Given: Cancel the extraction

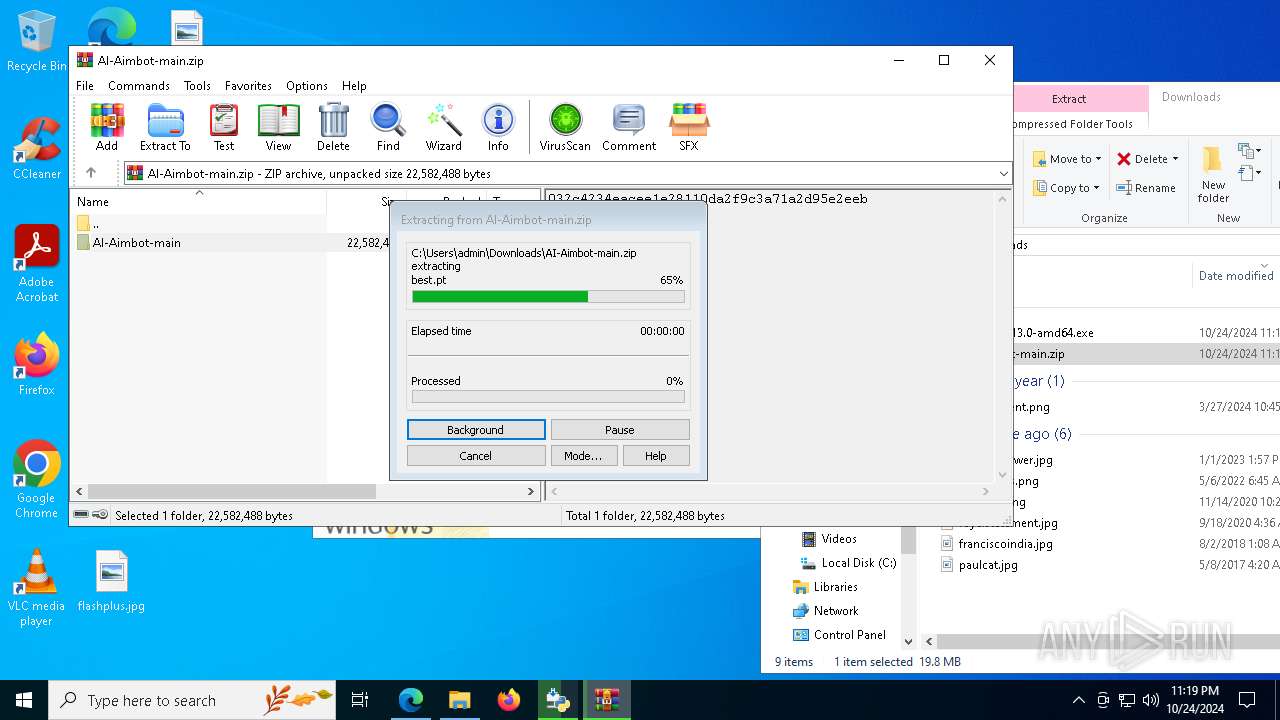Looking at the screenshot, I should coord(476,456).
